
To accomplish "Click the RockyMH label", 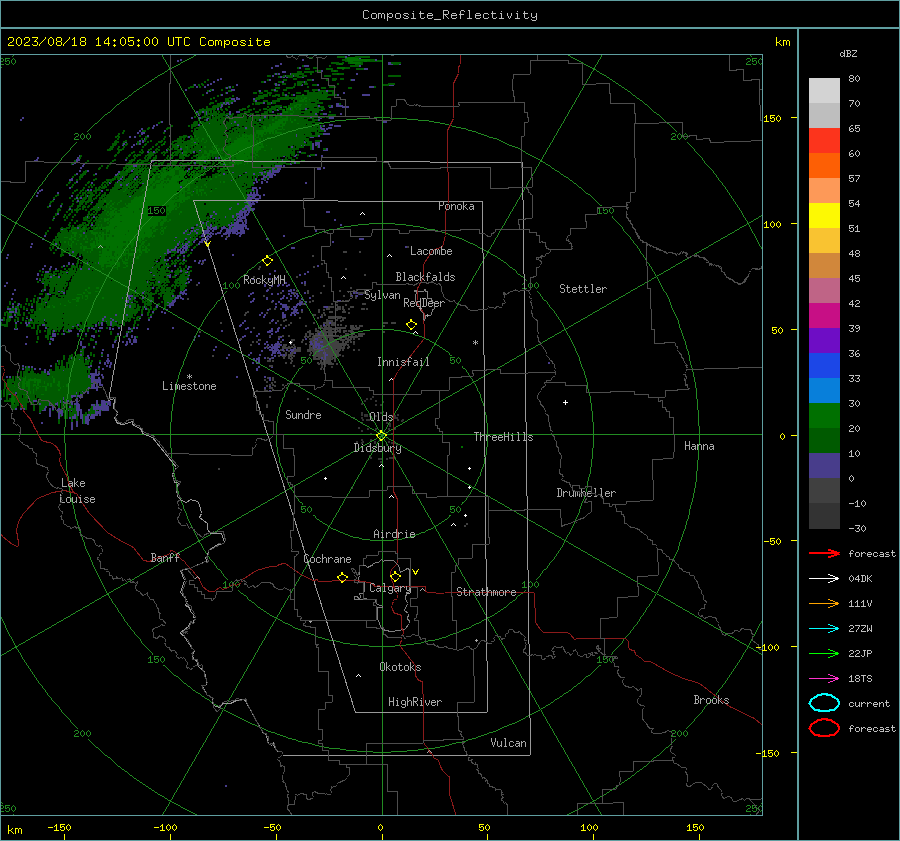I will [x=264, y=280].
